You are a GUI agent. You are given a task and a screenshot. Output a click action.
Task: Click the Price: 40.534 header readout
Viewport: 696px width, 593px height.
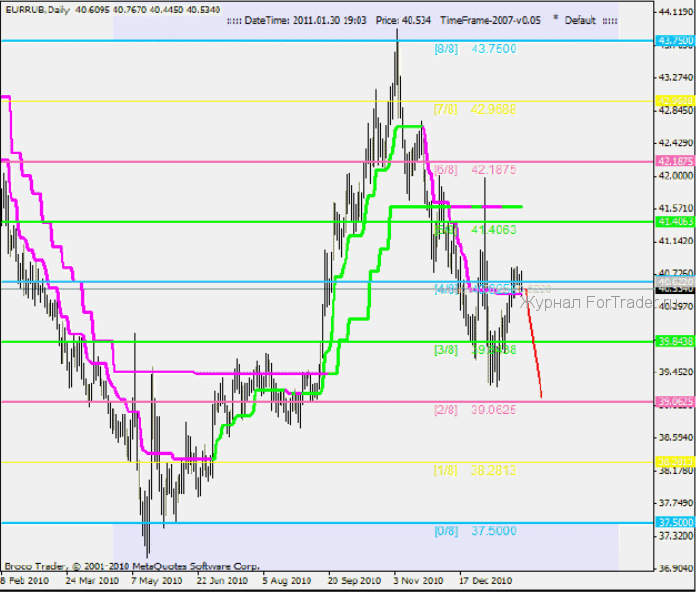pyautogui.click(x=403, y=20)
